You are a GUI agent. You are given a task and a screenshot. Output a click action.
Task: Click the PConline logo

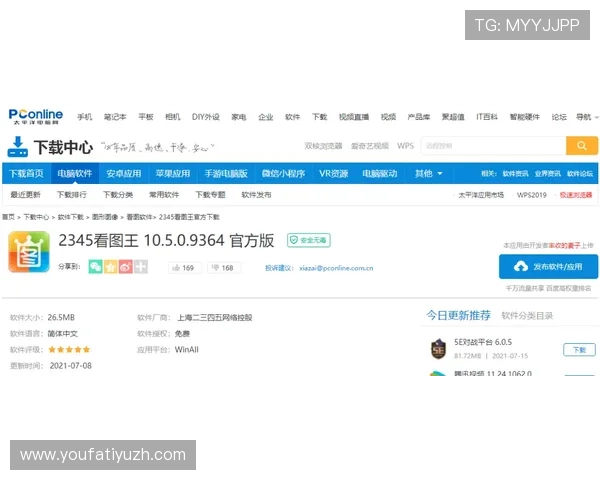36,116
